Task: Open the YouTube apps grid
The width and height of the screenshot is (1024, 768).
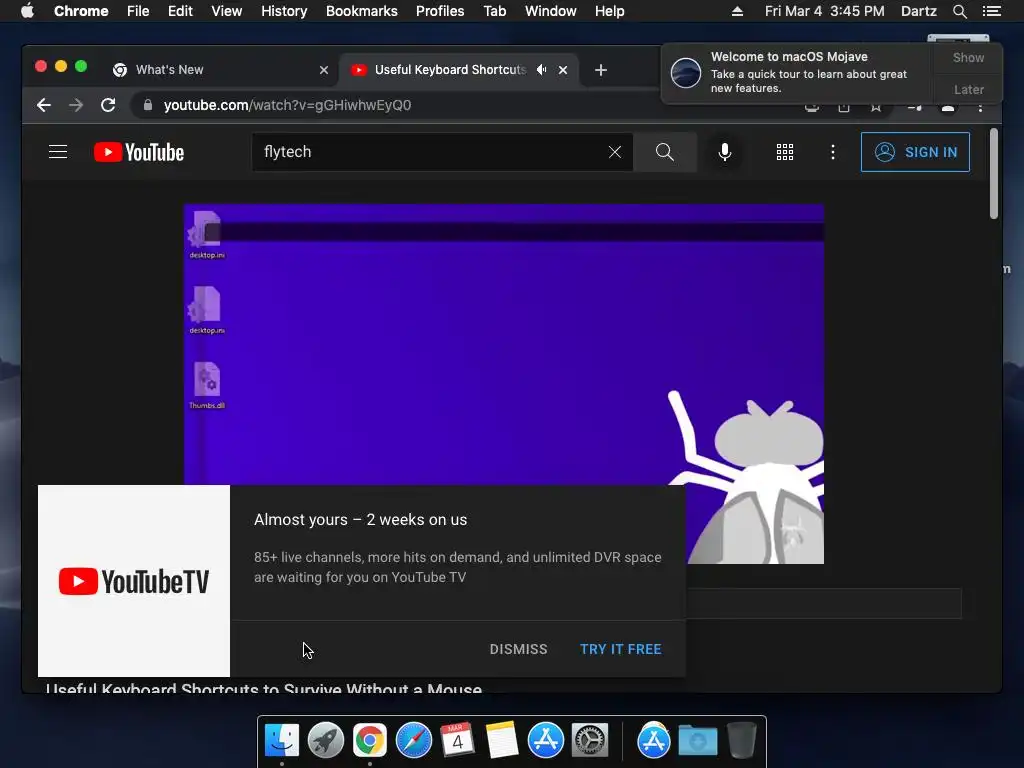Action: pyautogui.click(x=784, y=152)
